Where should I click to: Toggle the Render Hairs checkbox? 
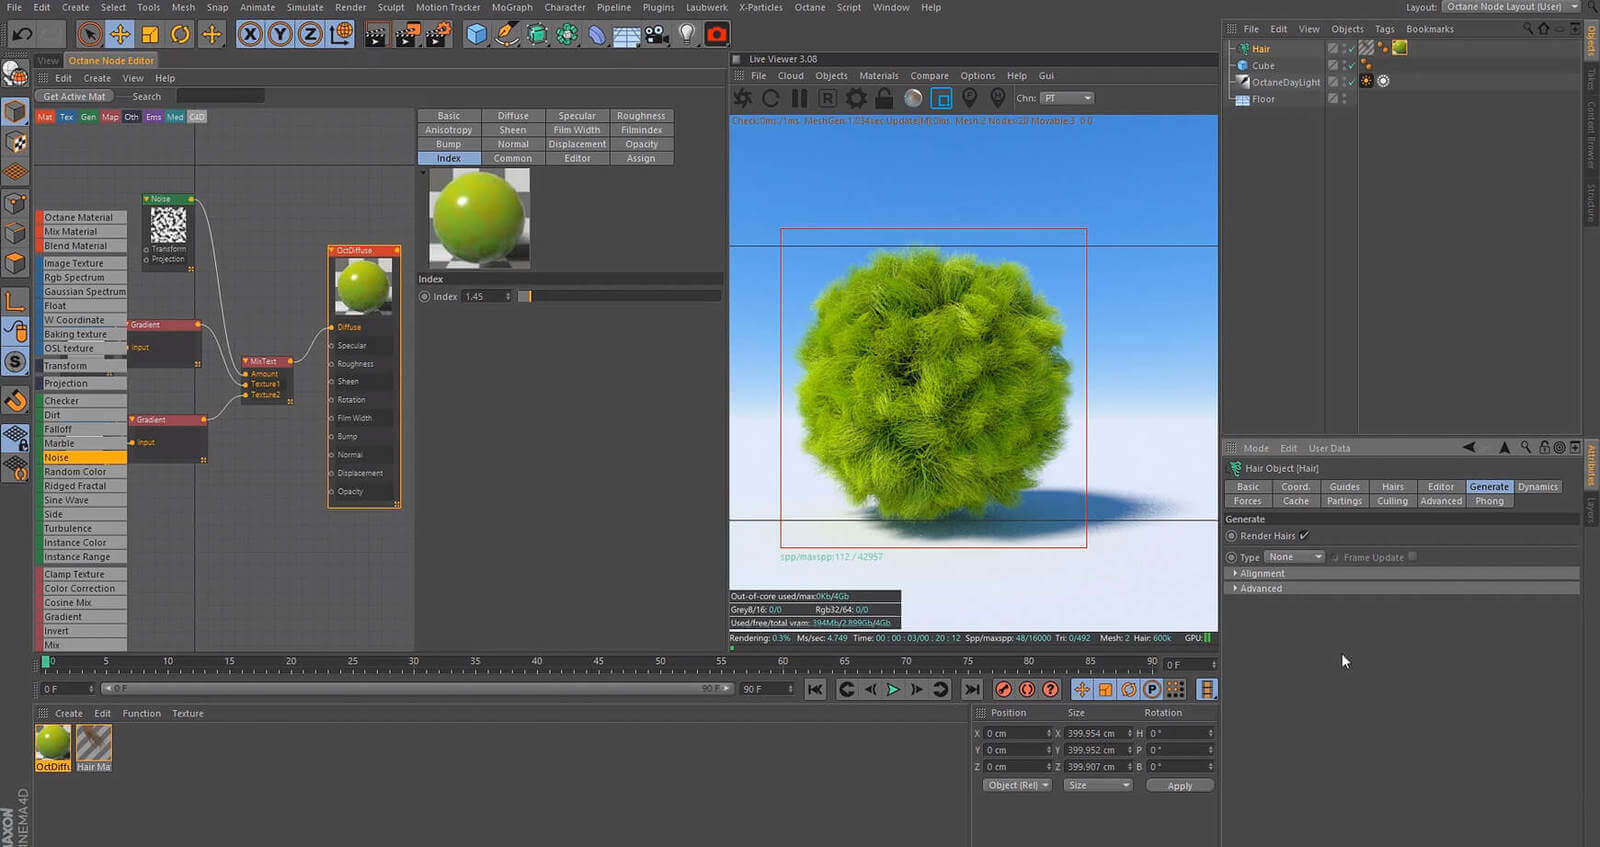coord(1304,536)
